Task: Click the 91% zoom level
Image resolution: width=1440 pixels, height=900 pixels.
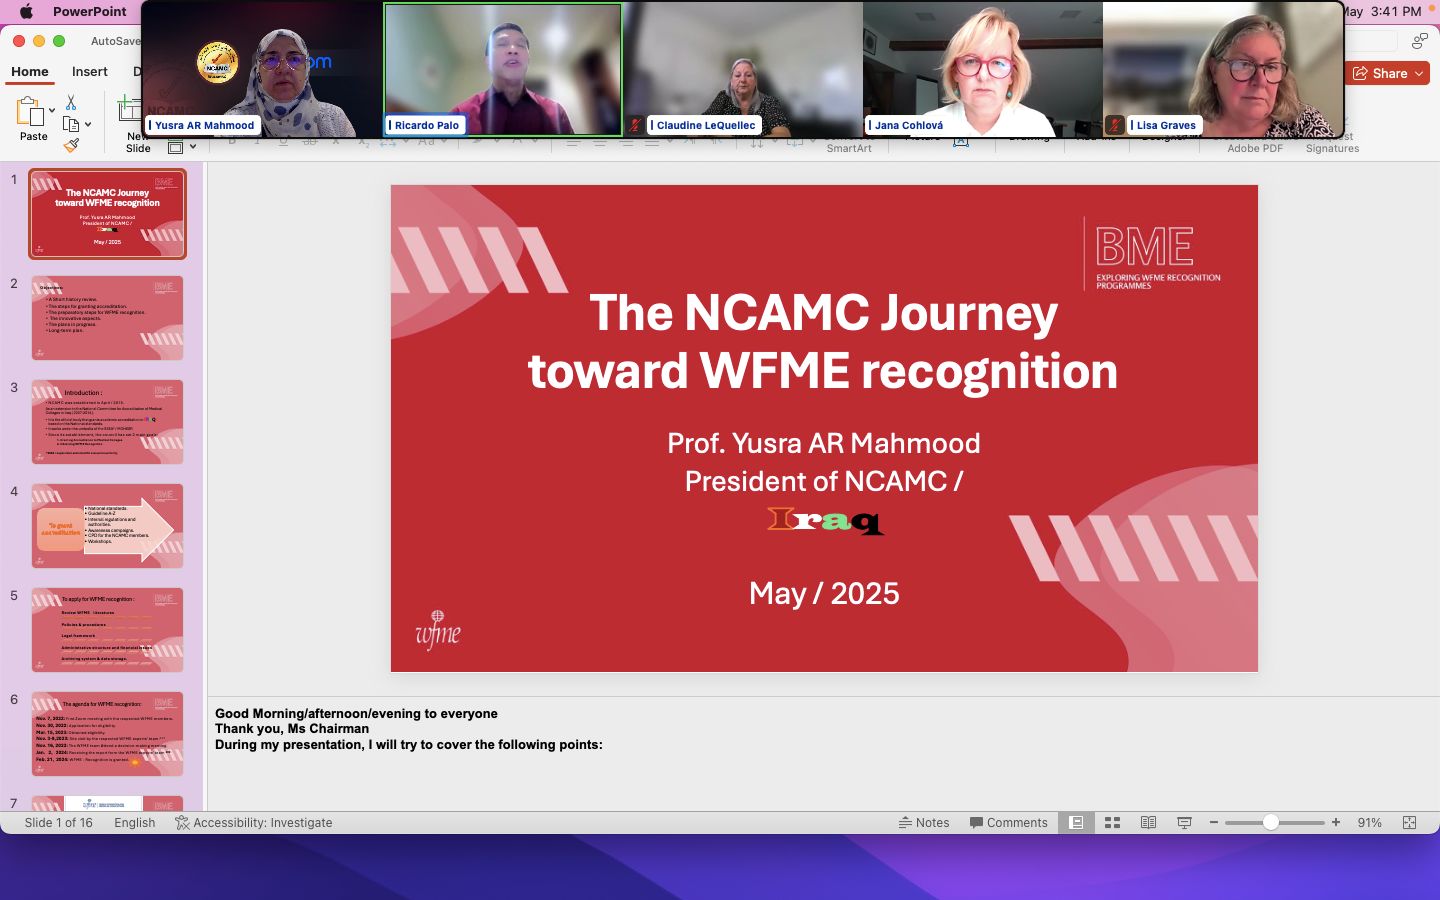Action: coord(1369,823)
